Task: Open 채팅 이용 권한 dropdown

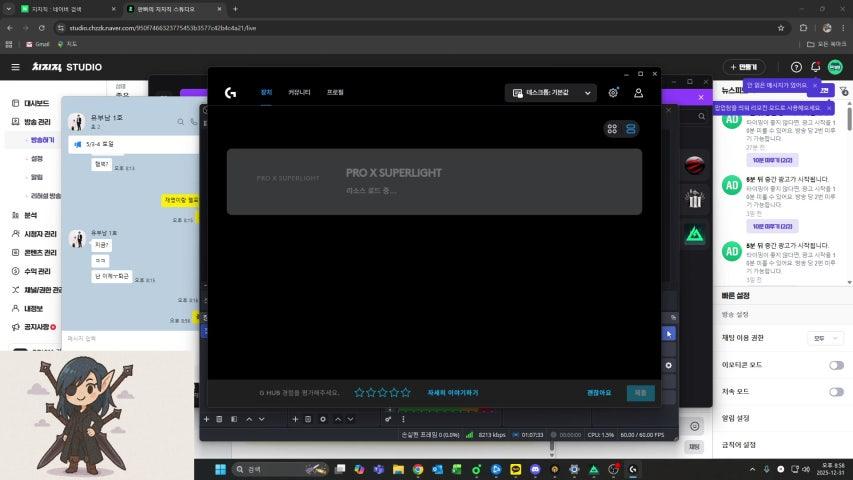Action: (825, 338)
